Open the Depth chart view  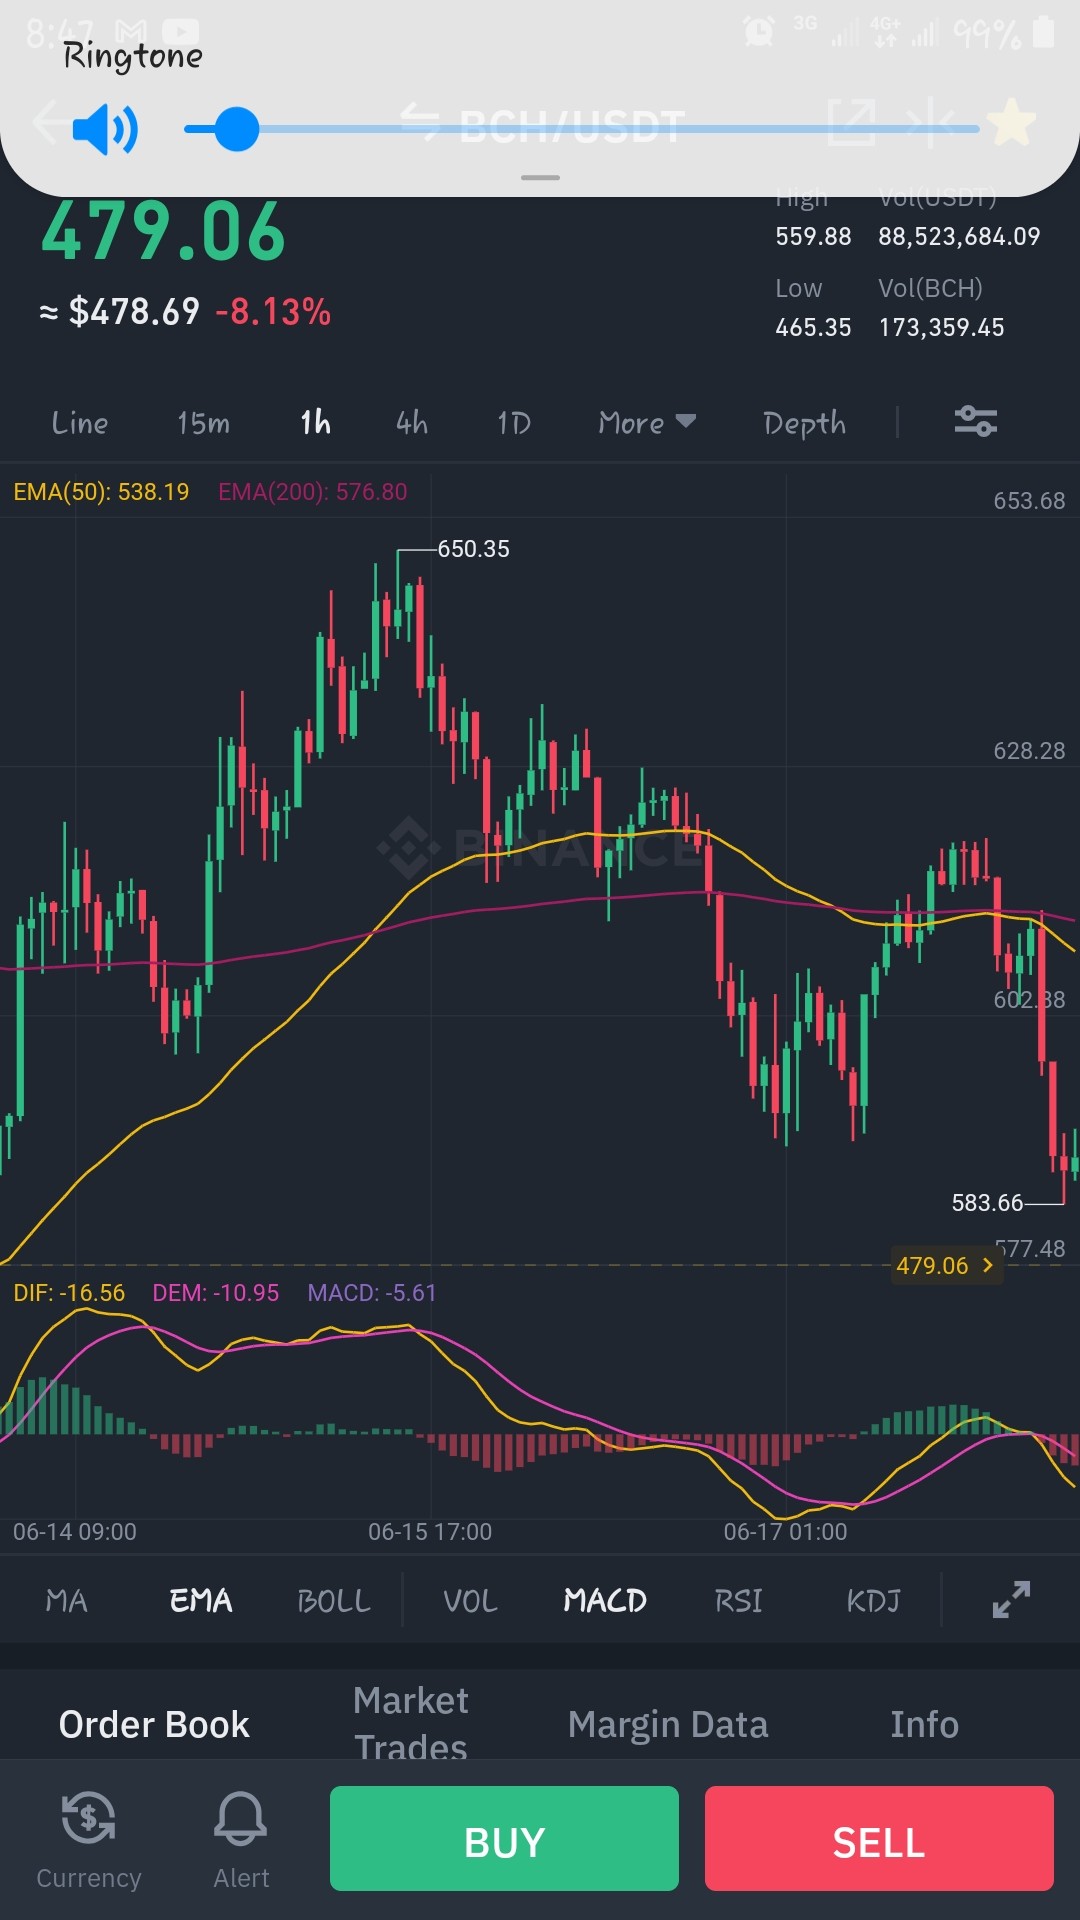point(804,424)
